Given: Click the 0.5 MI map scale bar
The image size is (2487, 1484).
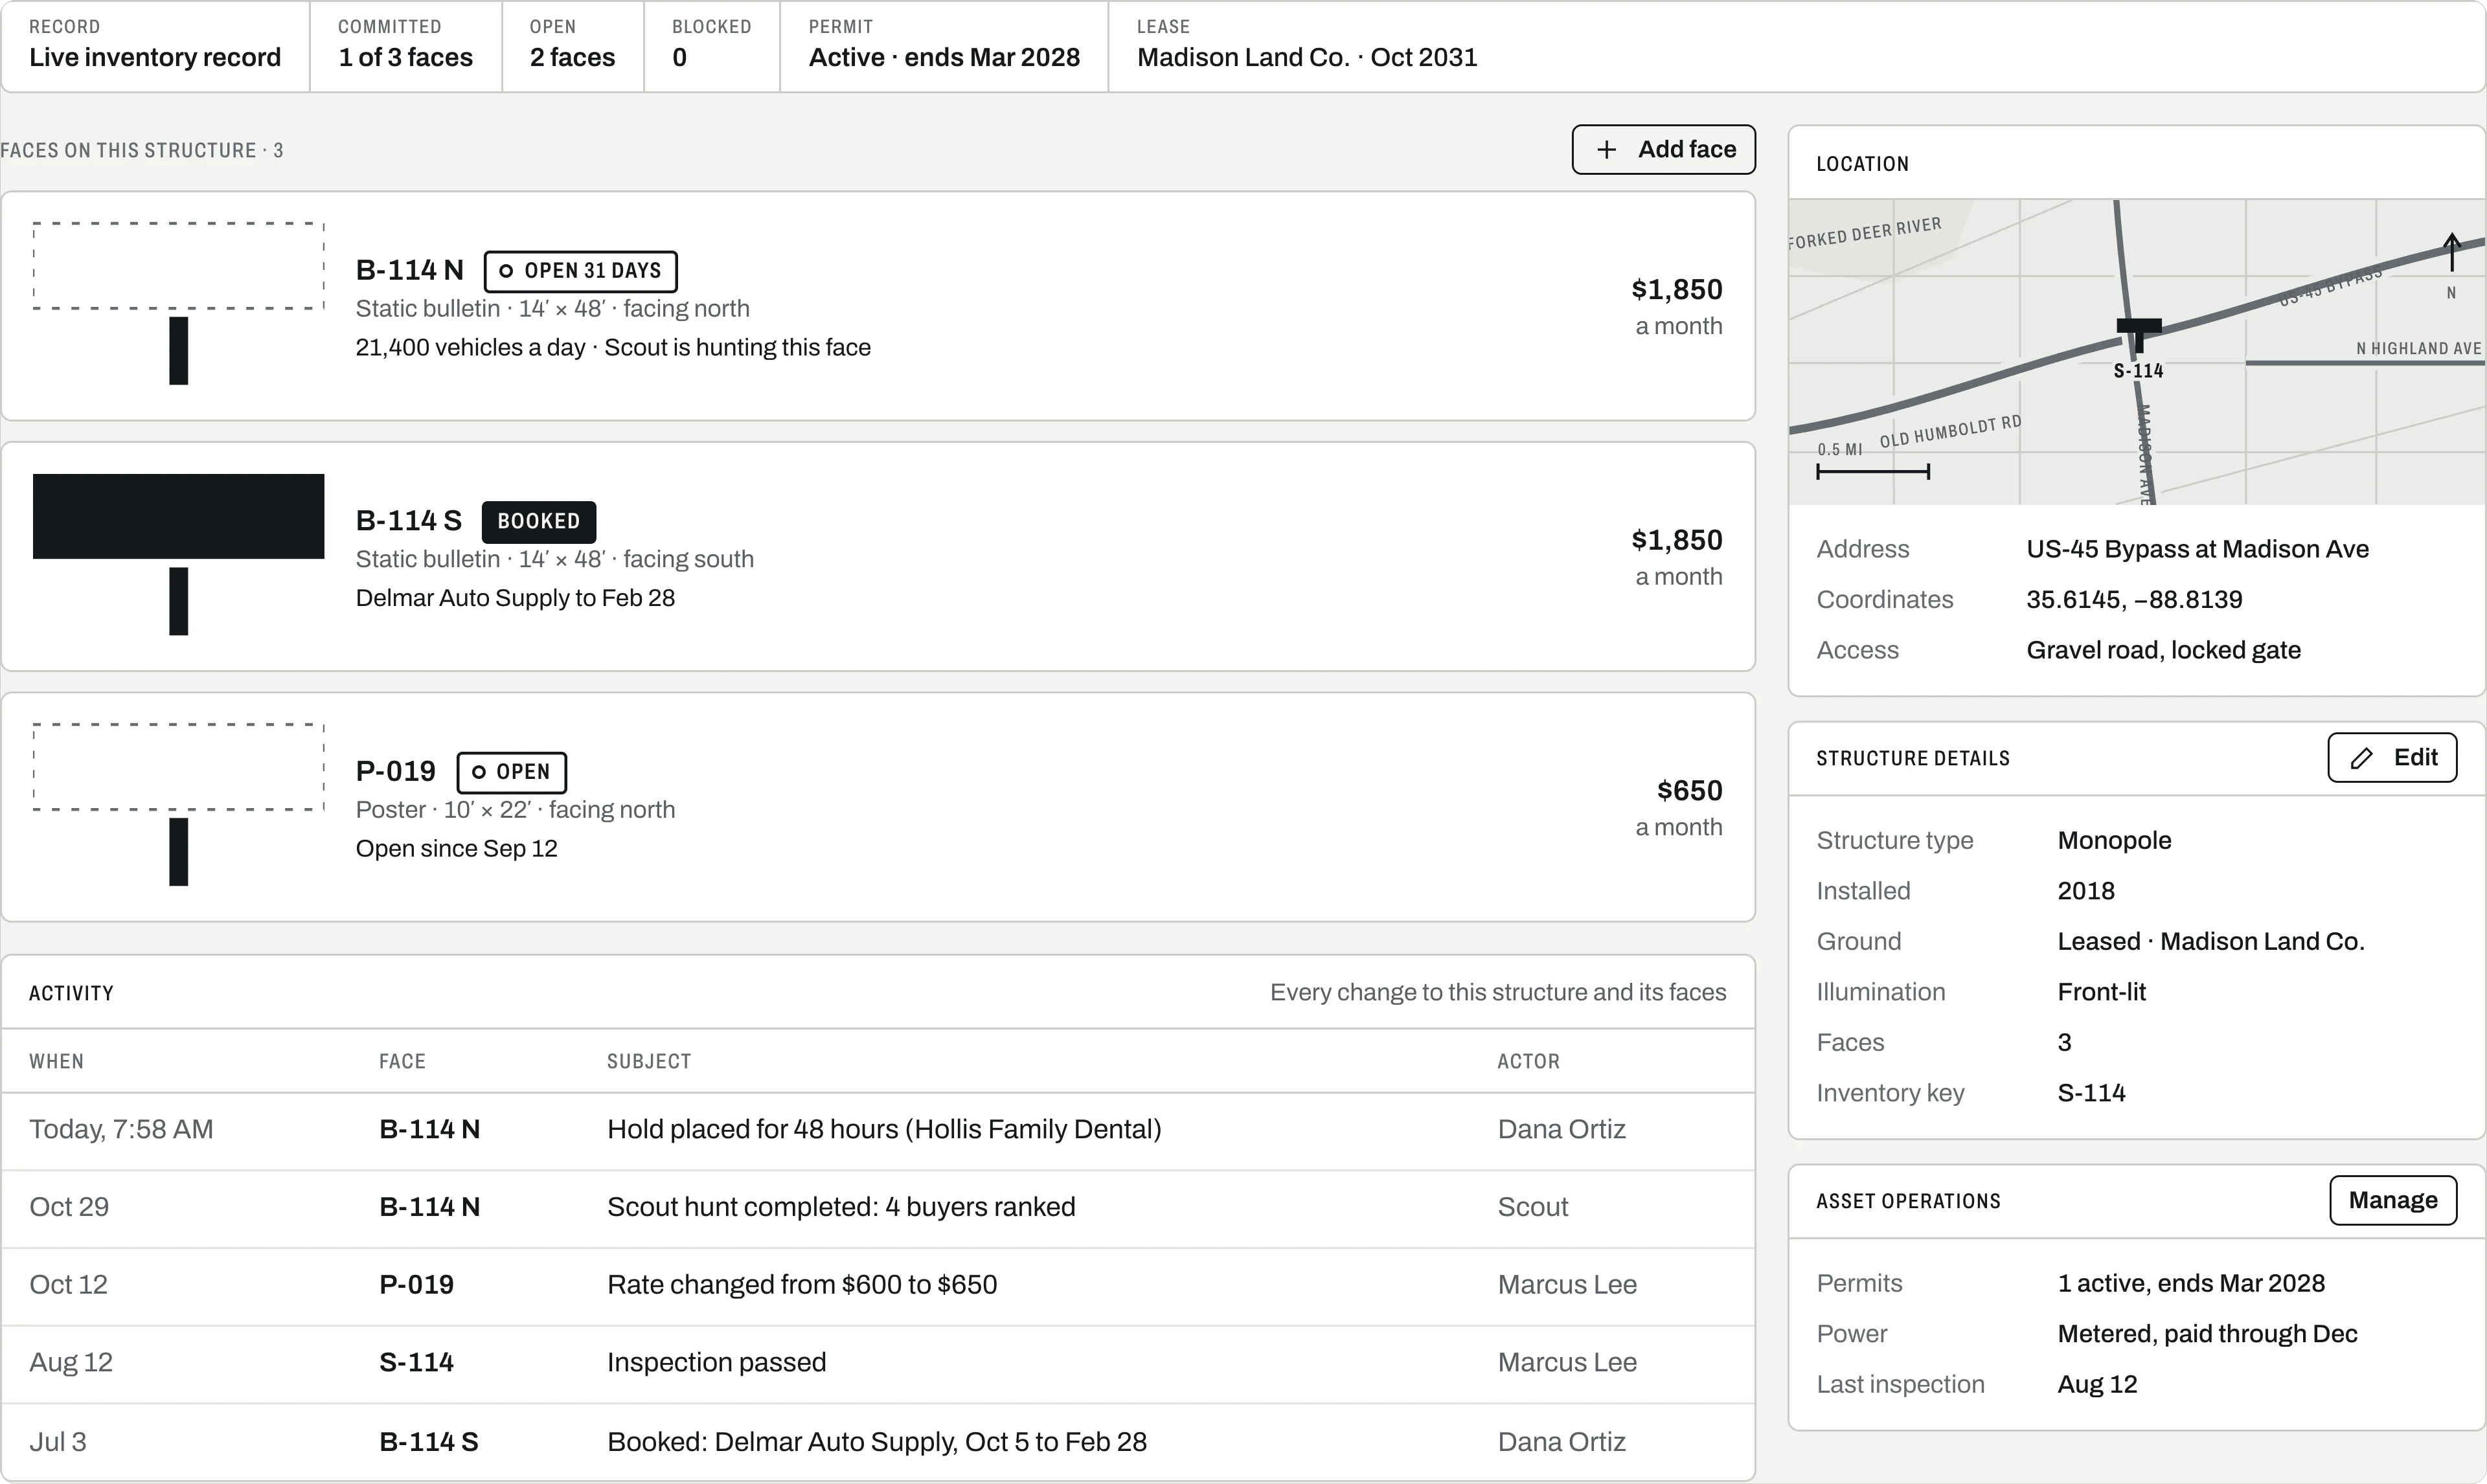Looking at the screenshot, I should click(1873, 471).
